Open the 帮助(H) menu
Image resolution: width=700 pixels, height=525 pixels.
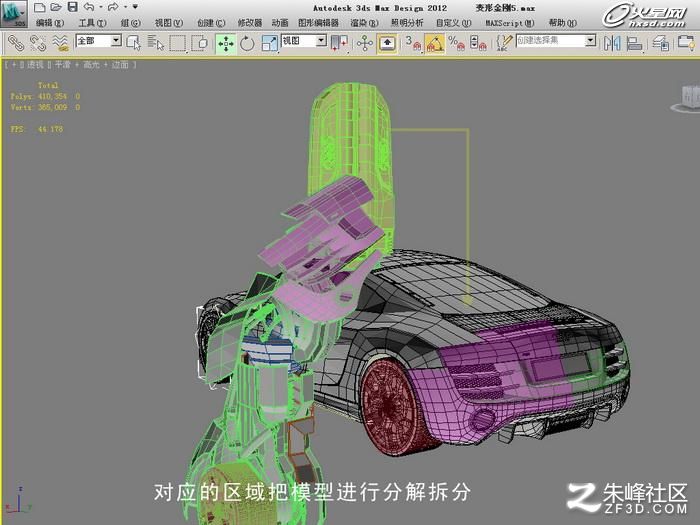[562, 23]
